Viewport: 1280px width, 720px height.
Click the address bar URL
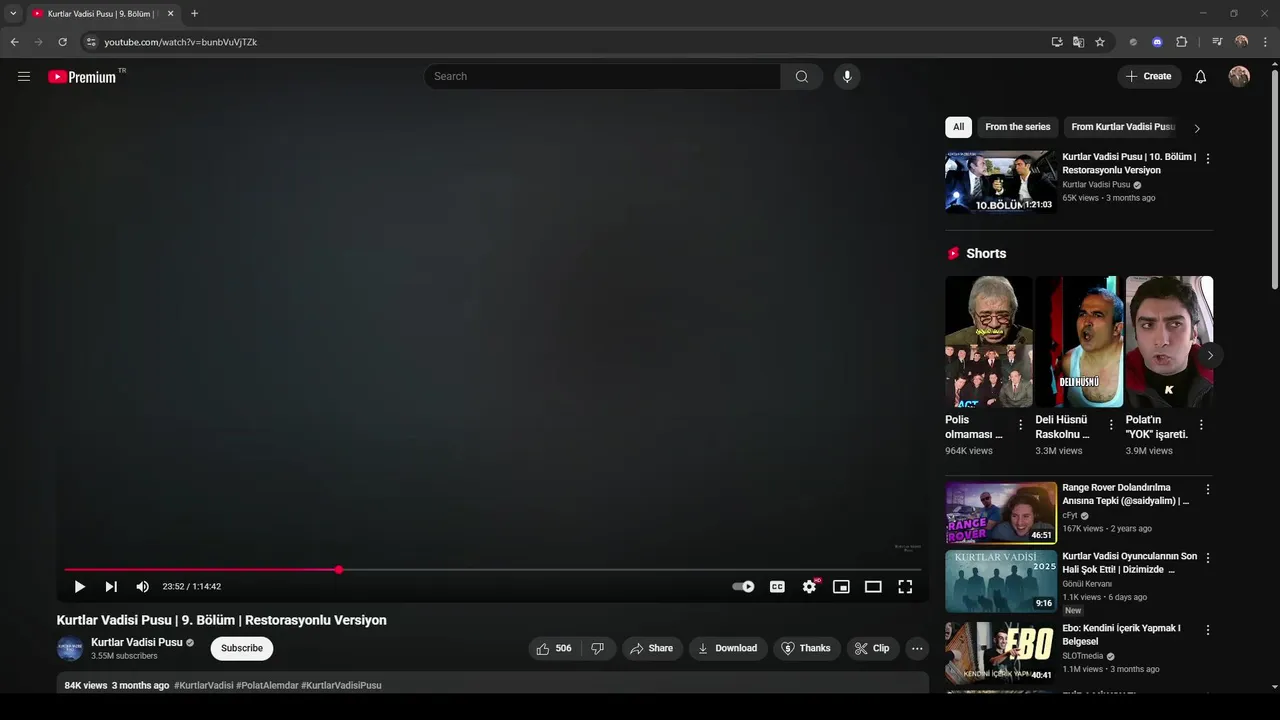pyautogui.click(x=181, y=42)
